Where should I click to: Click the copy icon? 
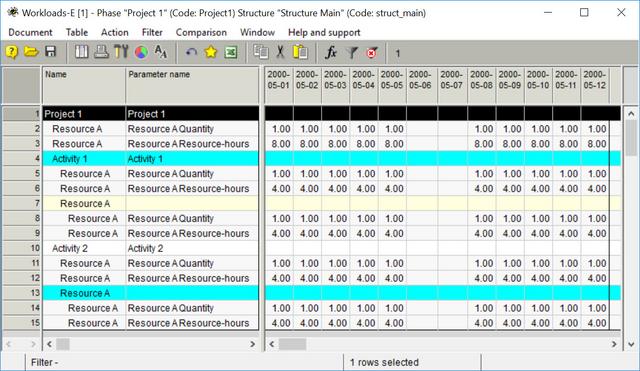[261, 52]
